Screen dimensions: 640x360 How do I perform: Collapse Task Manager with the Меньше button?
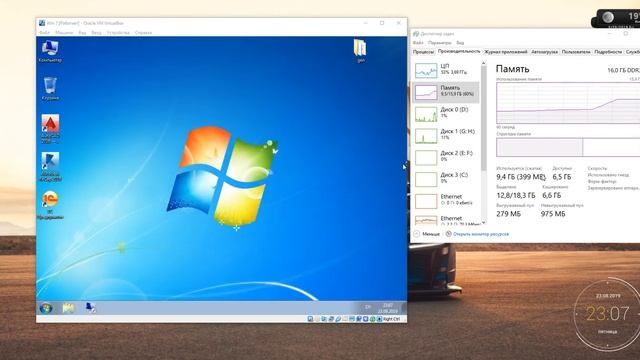(427, 234)
